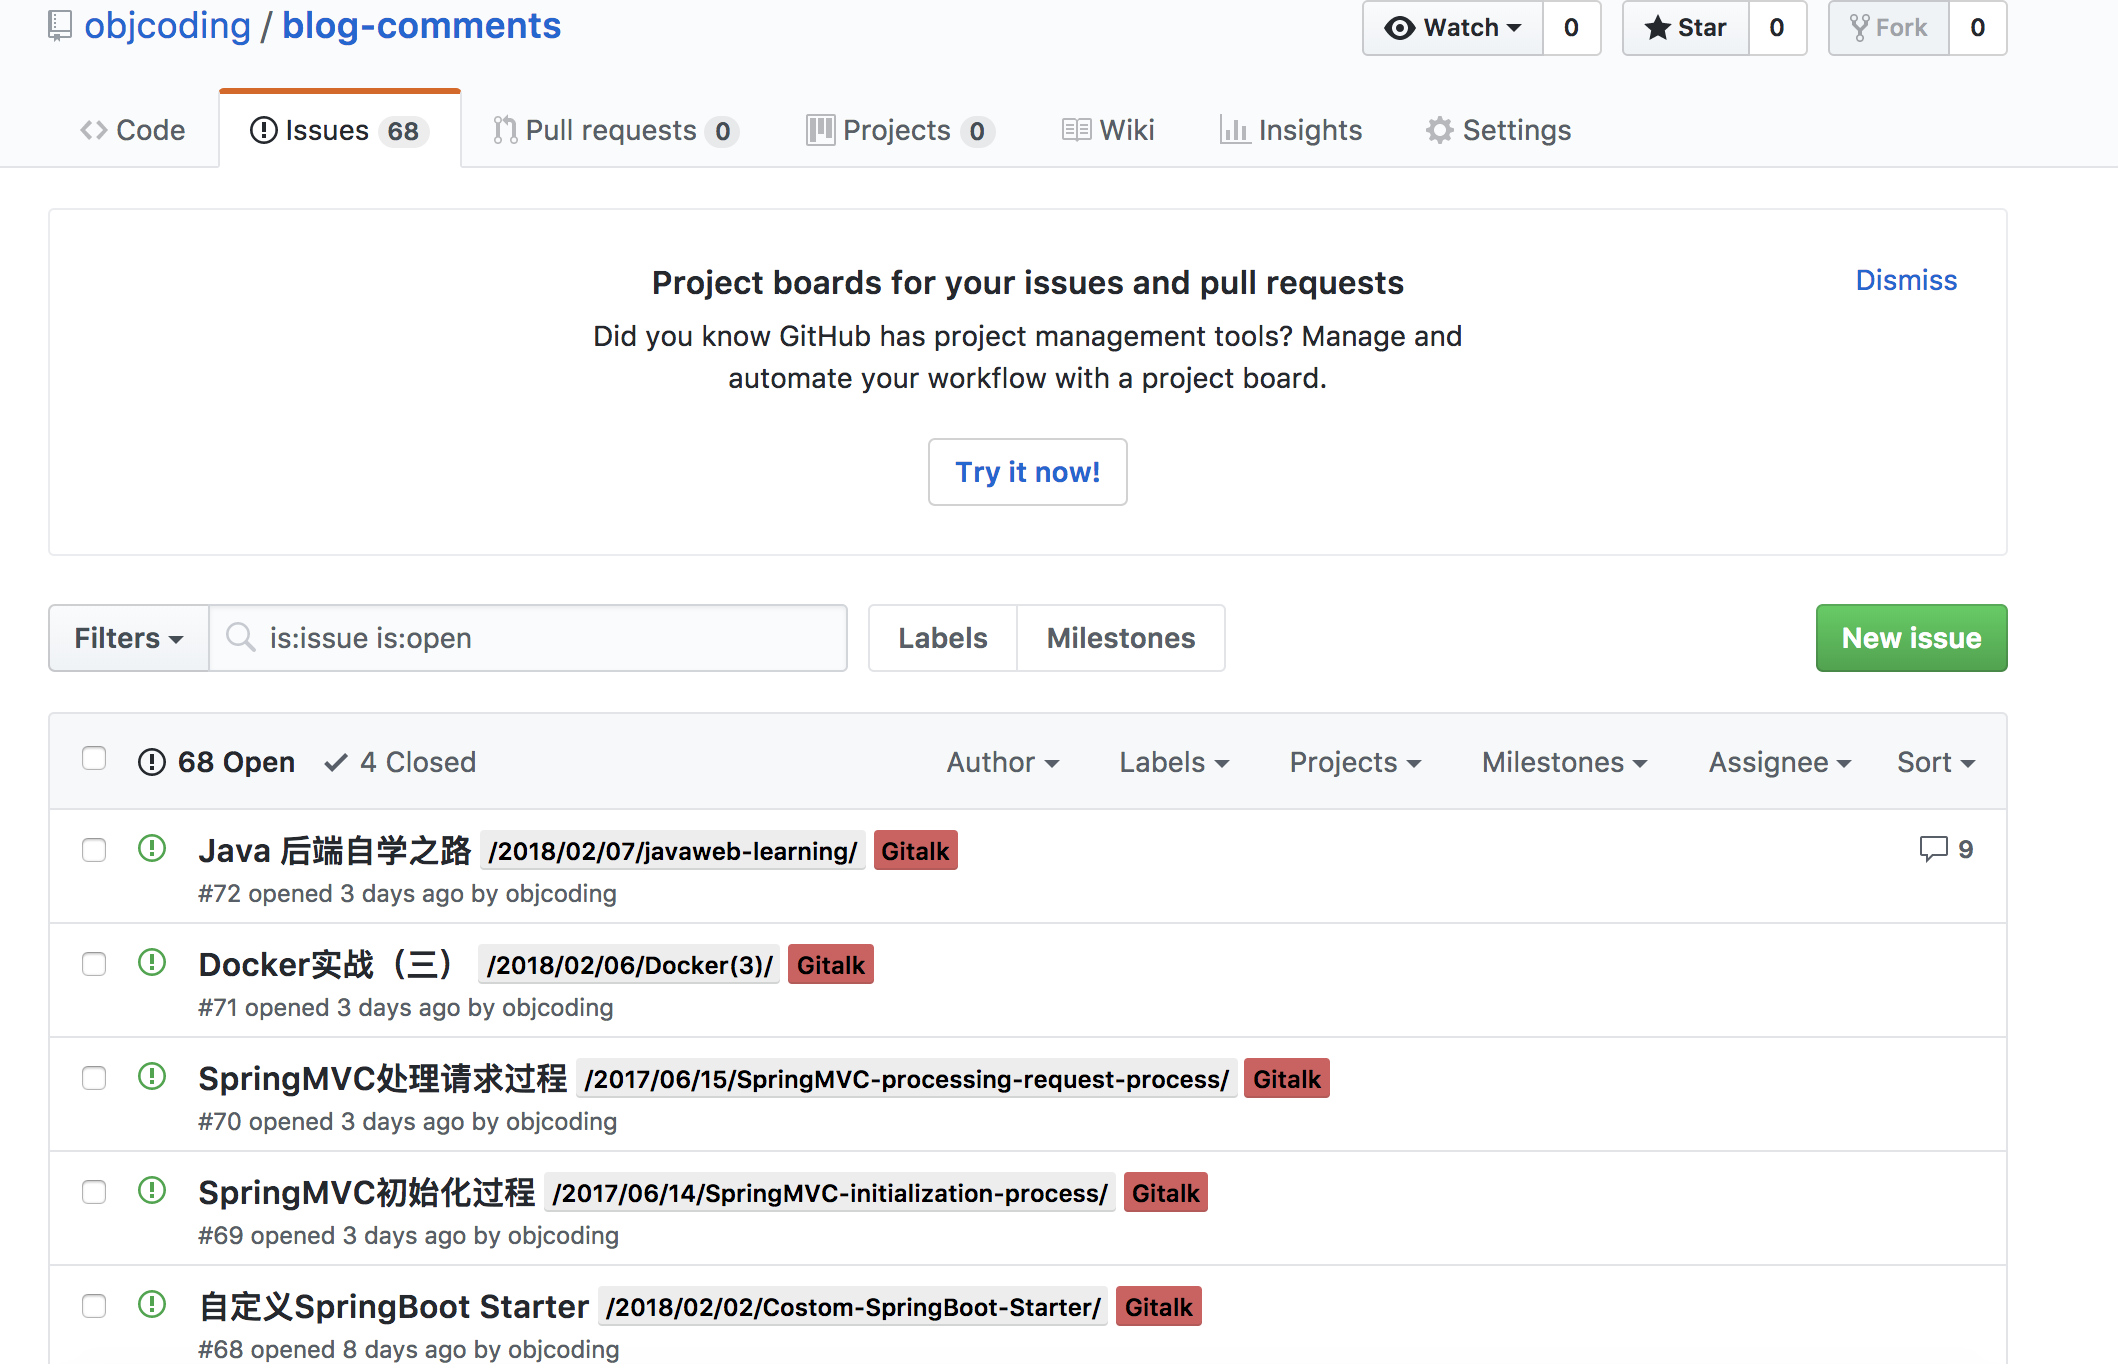The height and width of the screenshot is (1364, 2118).
Task: Open the Filters dropdown
Action: pyautogui.click(x=128, y=638)
